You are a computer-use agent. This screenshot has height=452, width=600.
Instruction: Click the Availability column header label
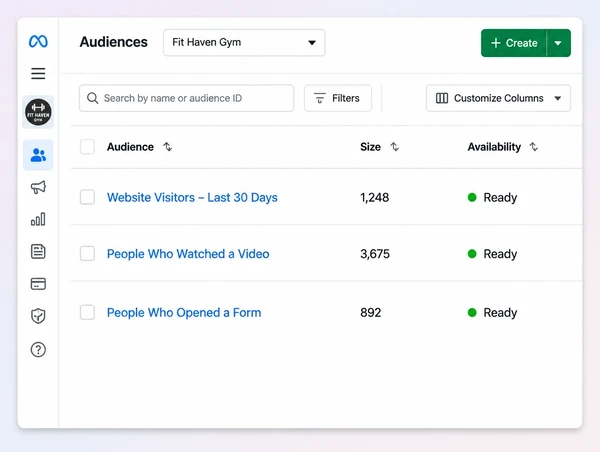point(494,147)
